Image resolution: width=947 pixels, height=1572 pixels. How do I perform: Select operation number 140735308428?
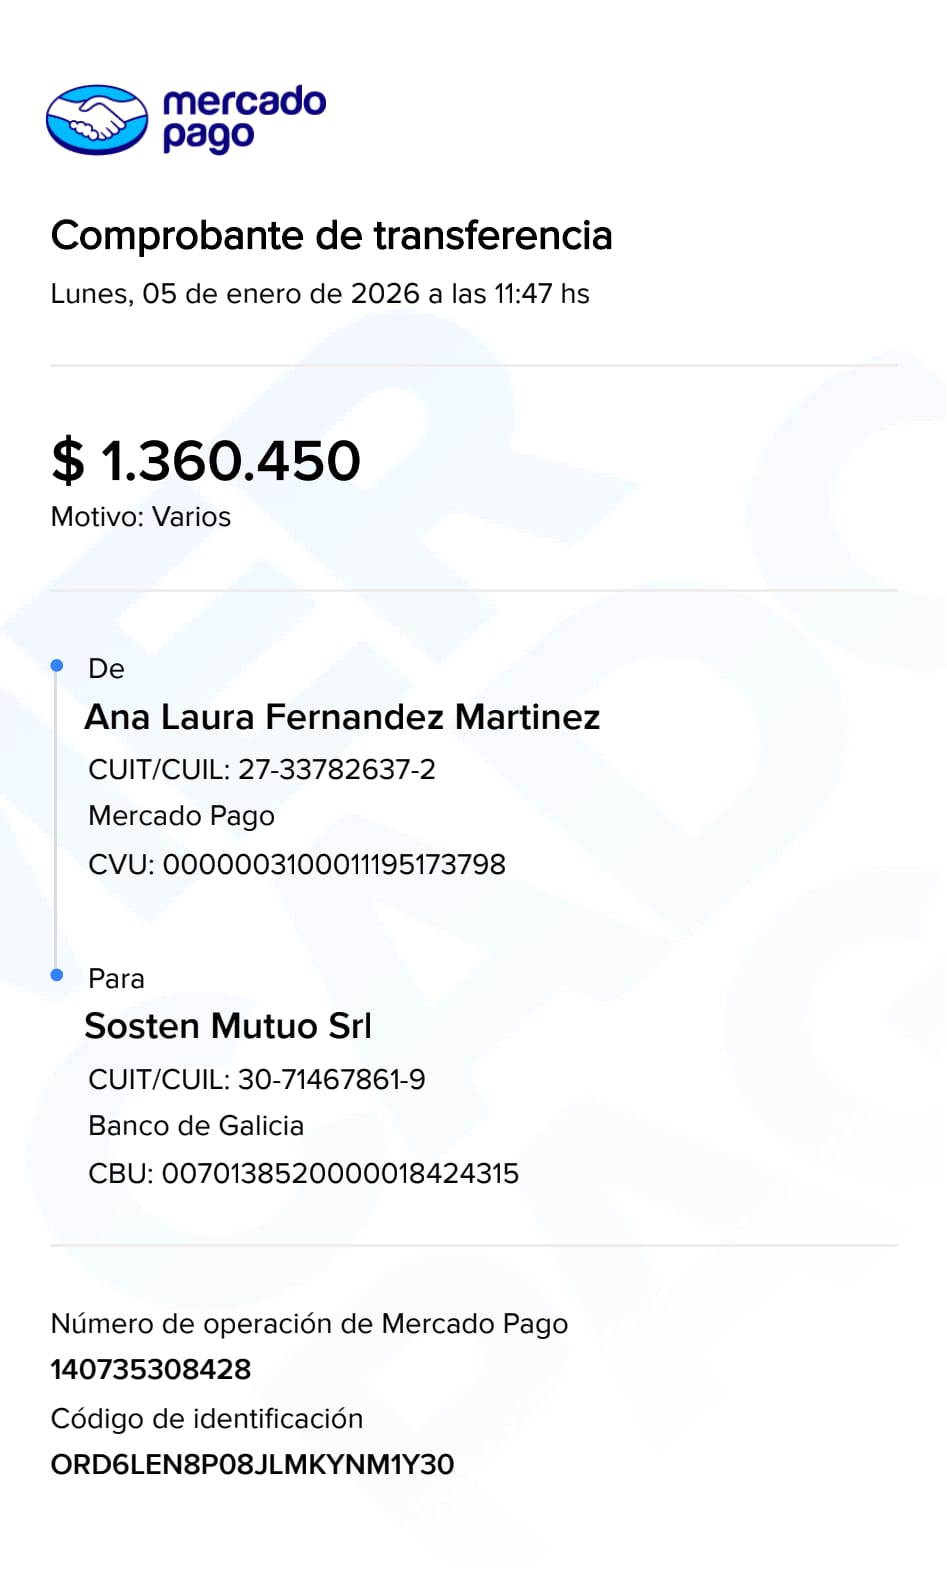151,1369
